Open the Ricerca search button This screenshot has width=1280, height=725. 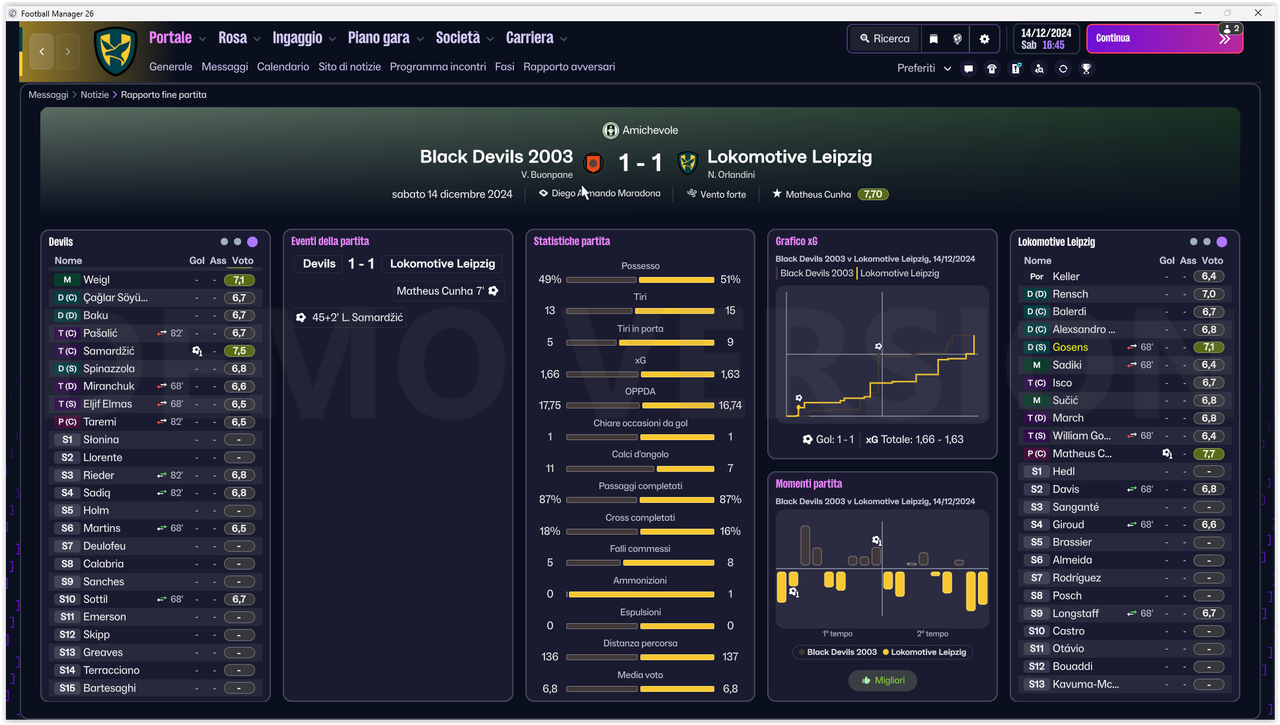[885, 39]
